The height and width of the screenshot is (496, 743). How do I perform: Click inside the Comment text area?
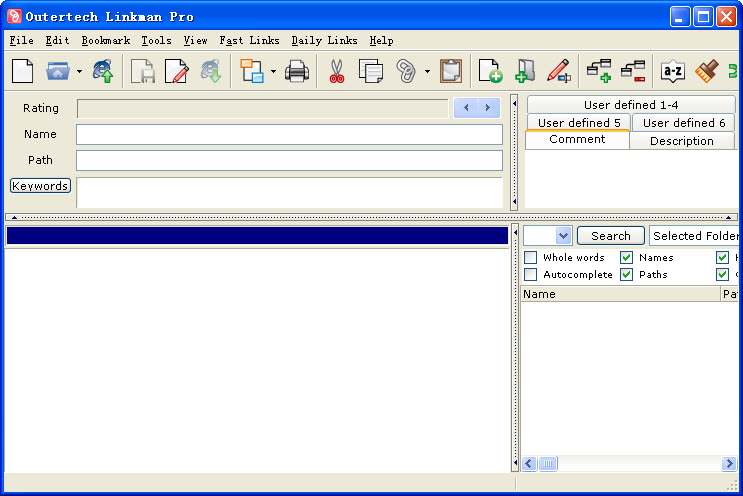click(x=631, y=179)
